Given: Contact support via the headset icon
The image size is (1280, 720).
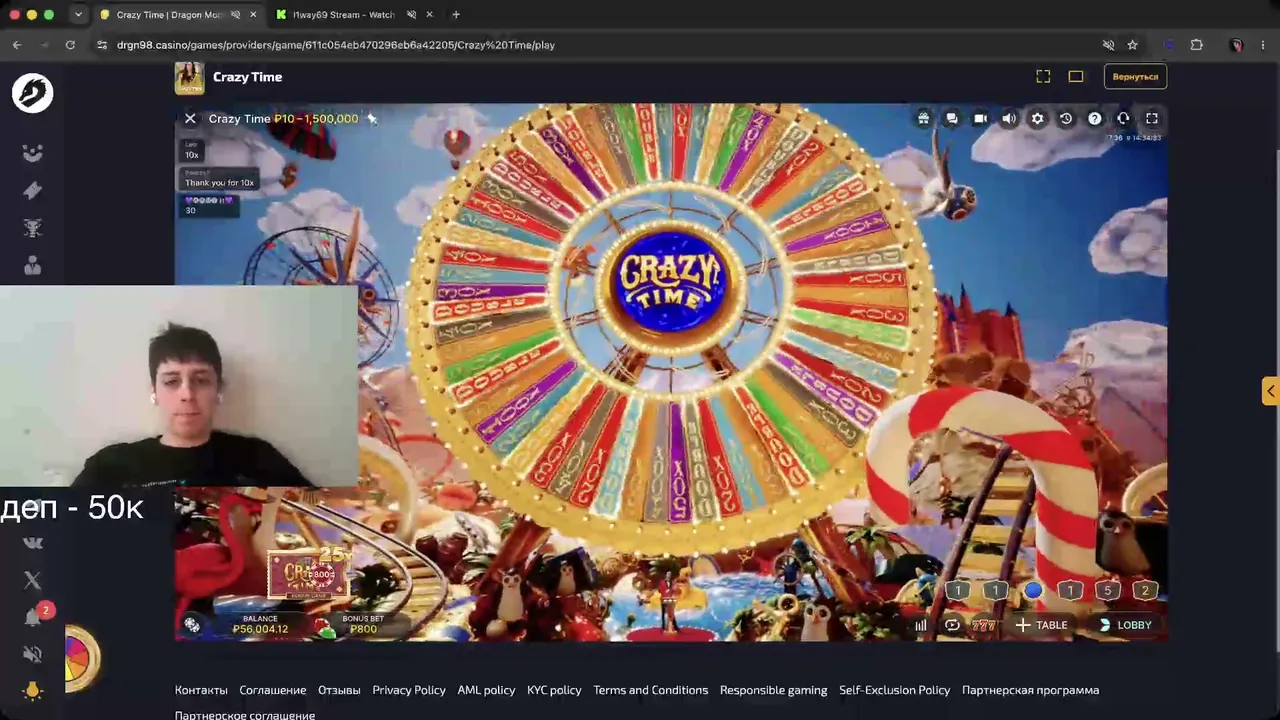Looking at the screenshot, I should (x=1123, y=119).
